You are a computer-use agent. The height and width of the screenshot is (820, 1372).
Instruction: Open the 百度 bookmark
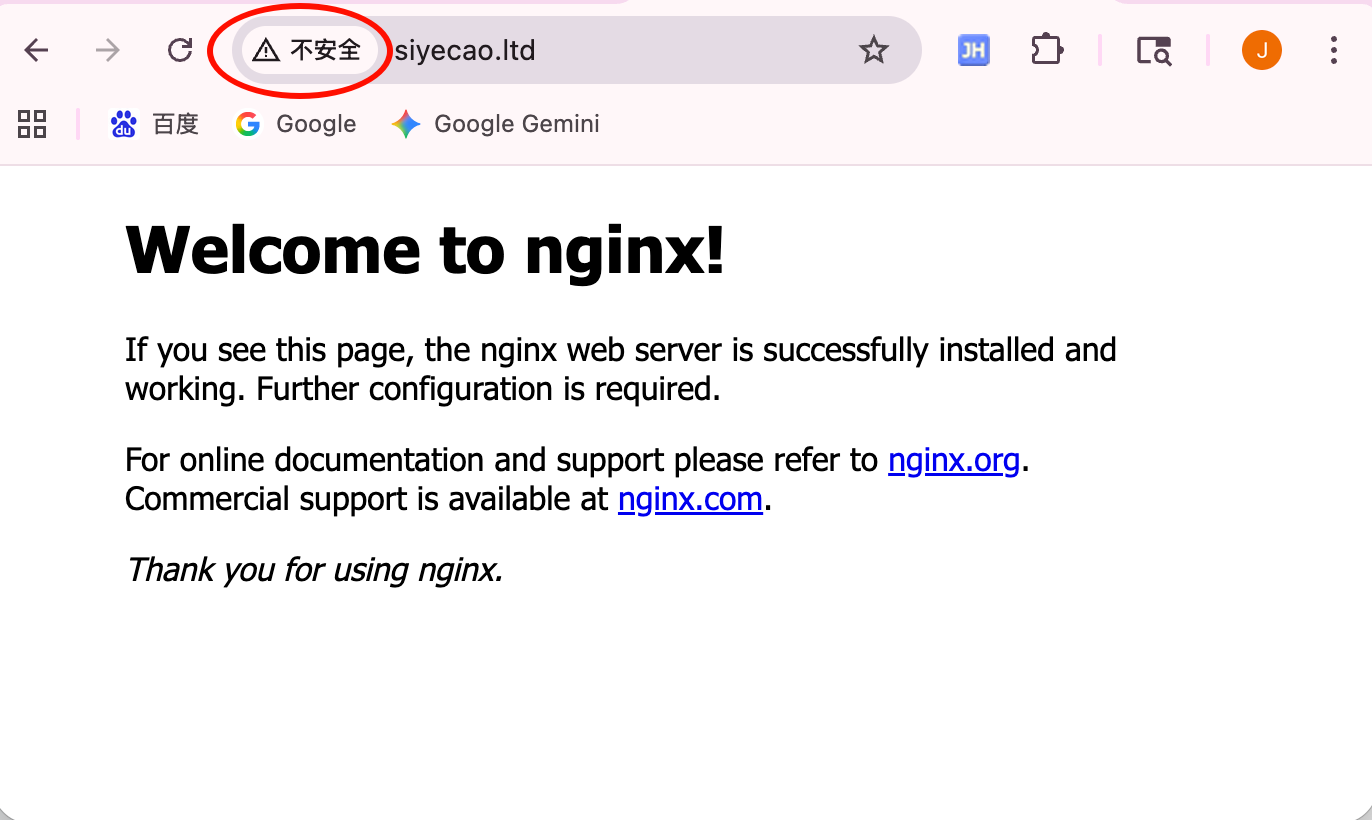tap(154, 124)
